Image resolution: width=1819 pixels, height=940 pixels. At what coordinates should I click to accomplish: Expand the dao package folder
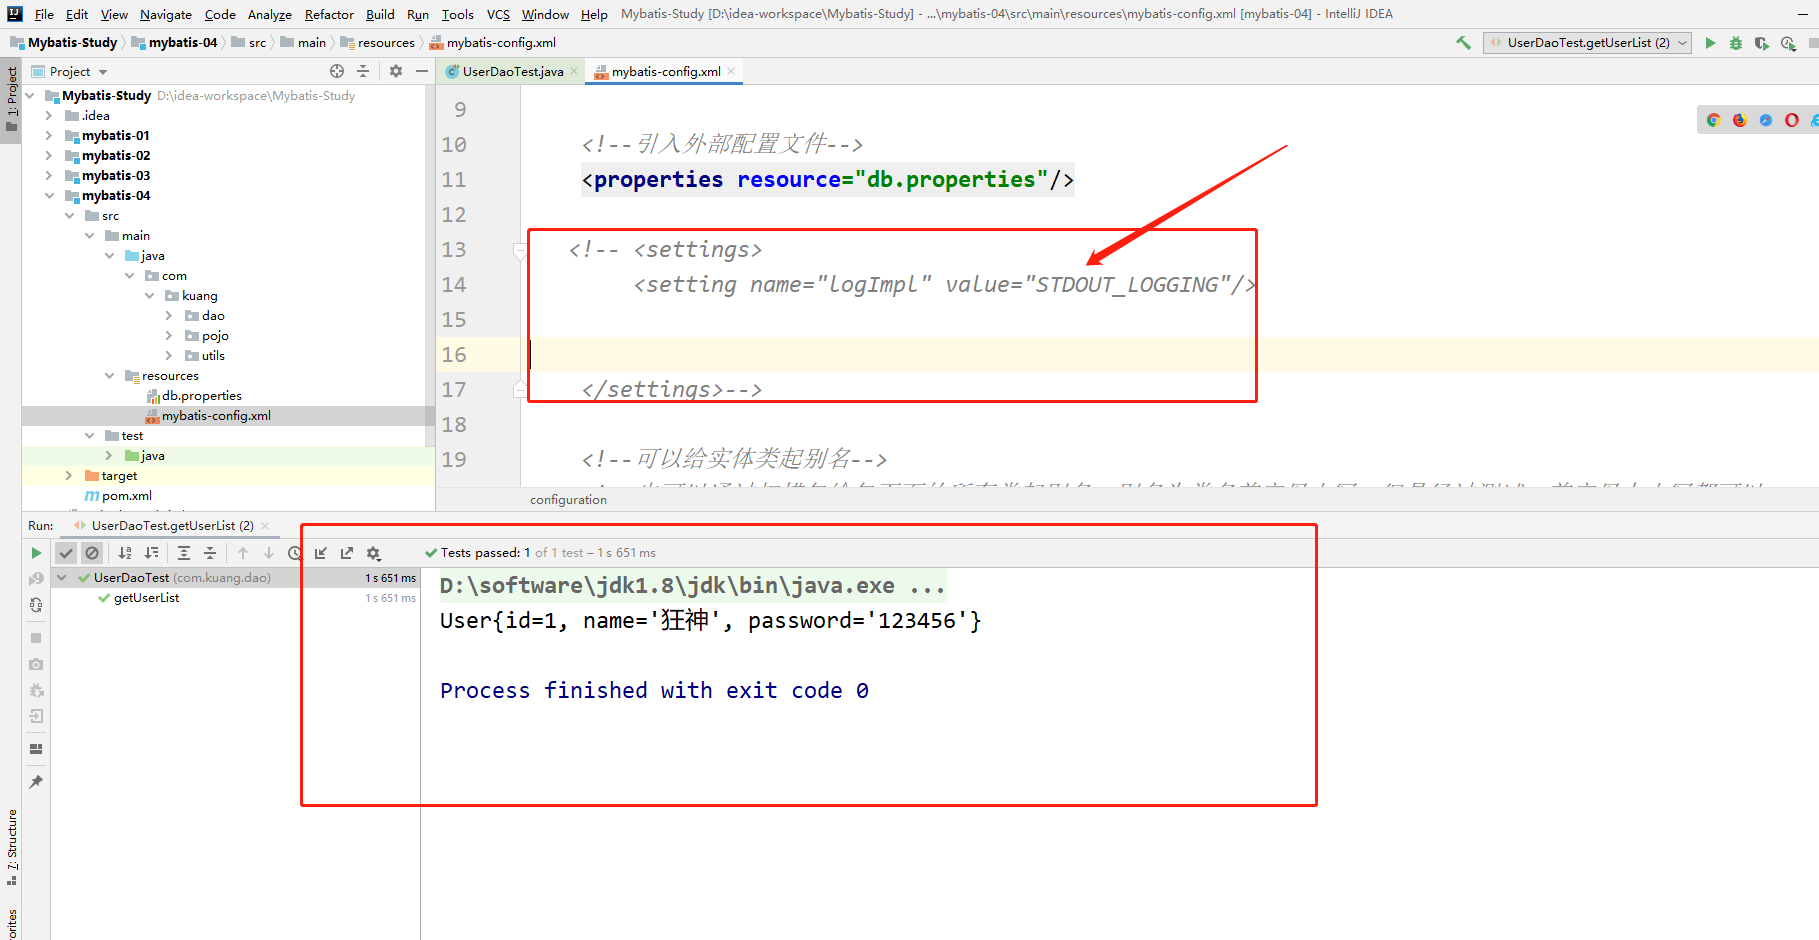click(169, 316)
